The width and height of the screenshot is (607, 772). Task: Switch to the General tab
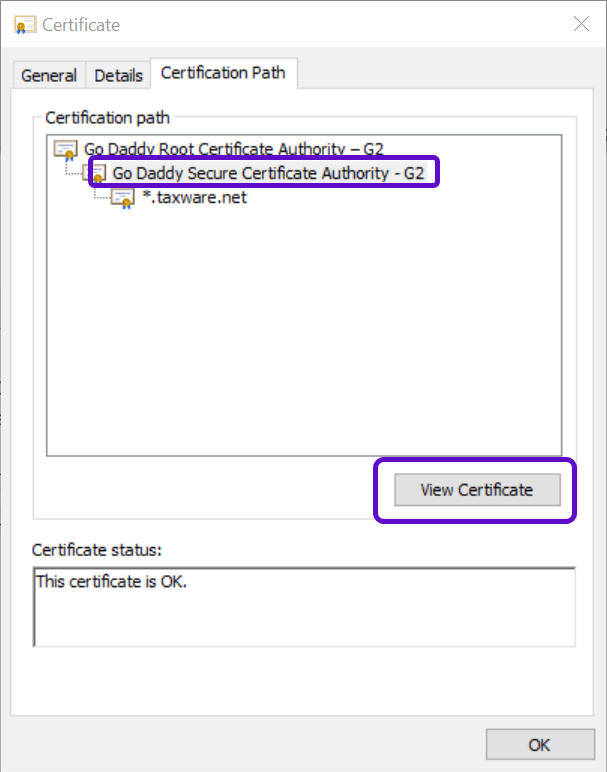click(49, 75)
